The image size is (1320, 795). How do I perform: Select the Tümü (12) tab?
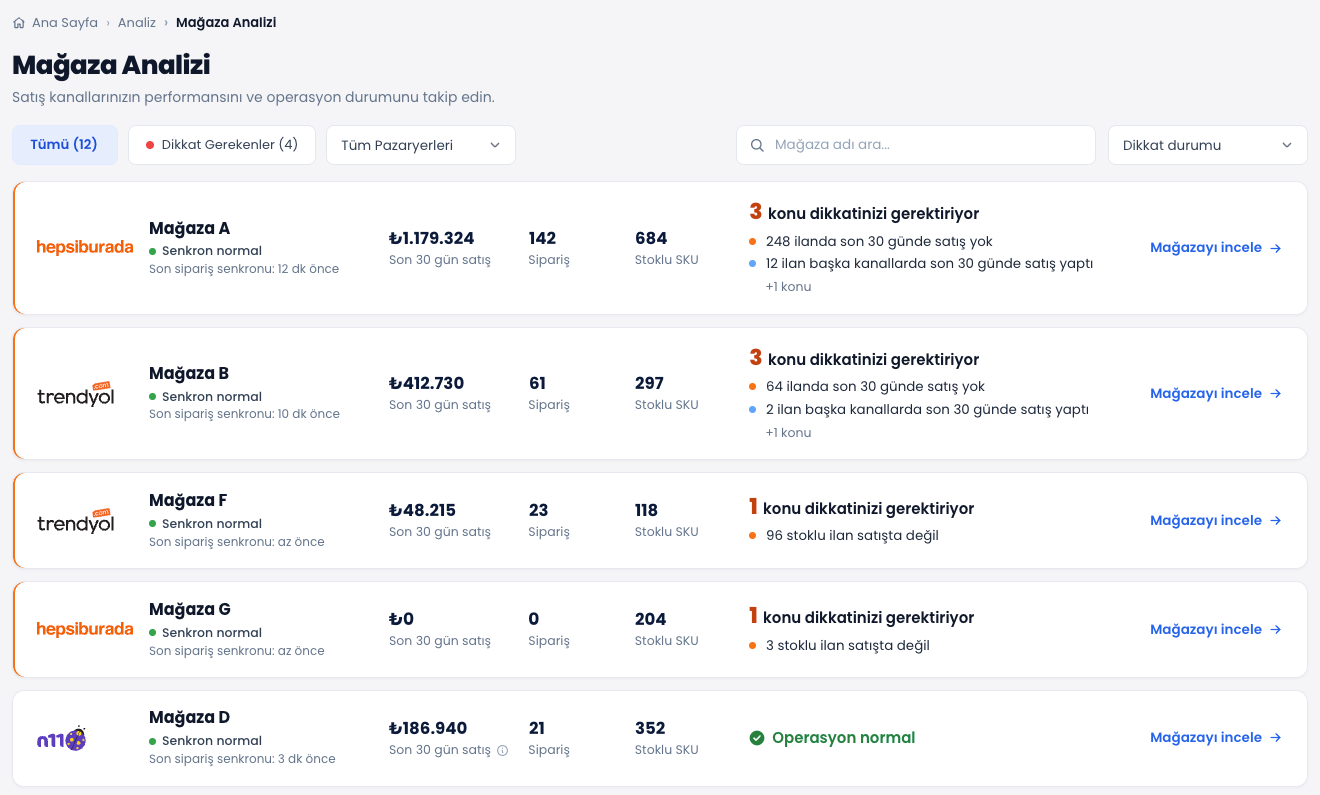[64, 144]
